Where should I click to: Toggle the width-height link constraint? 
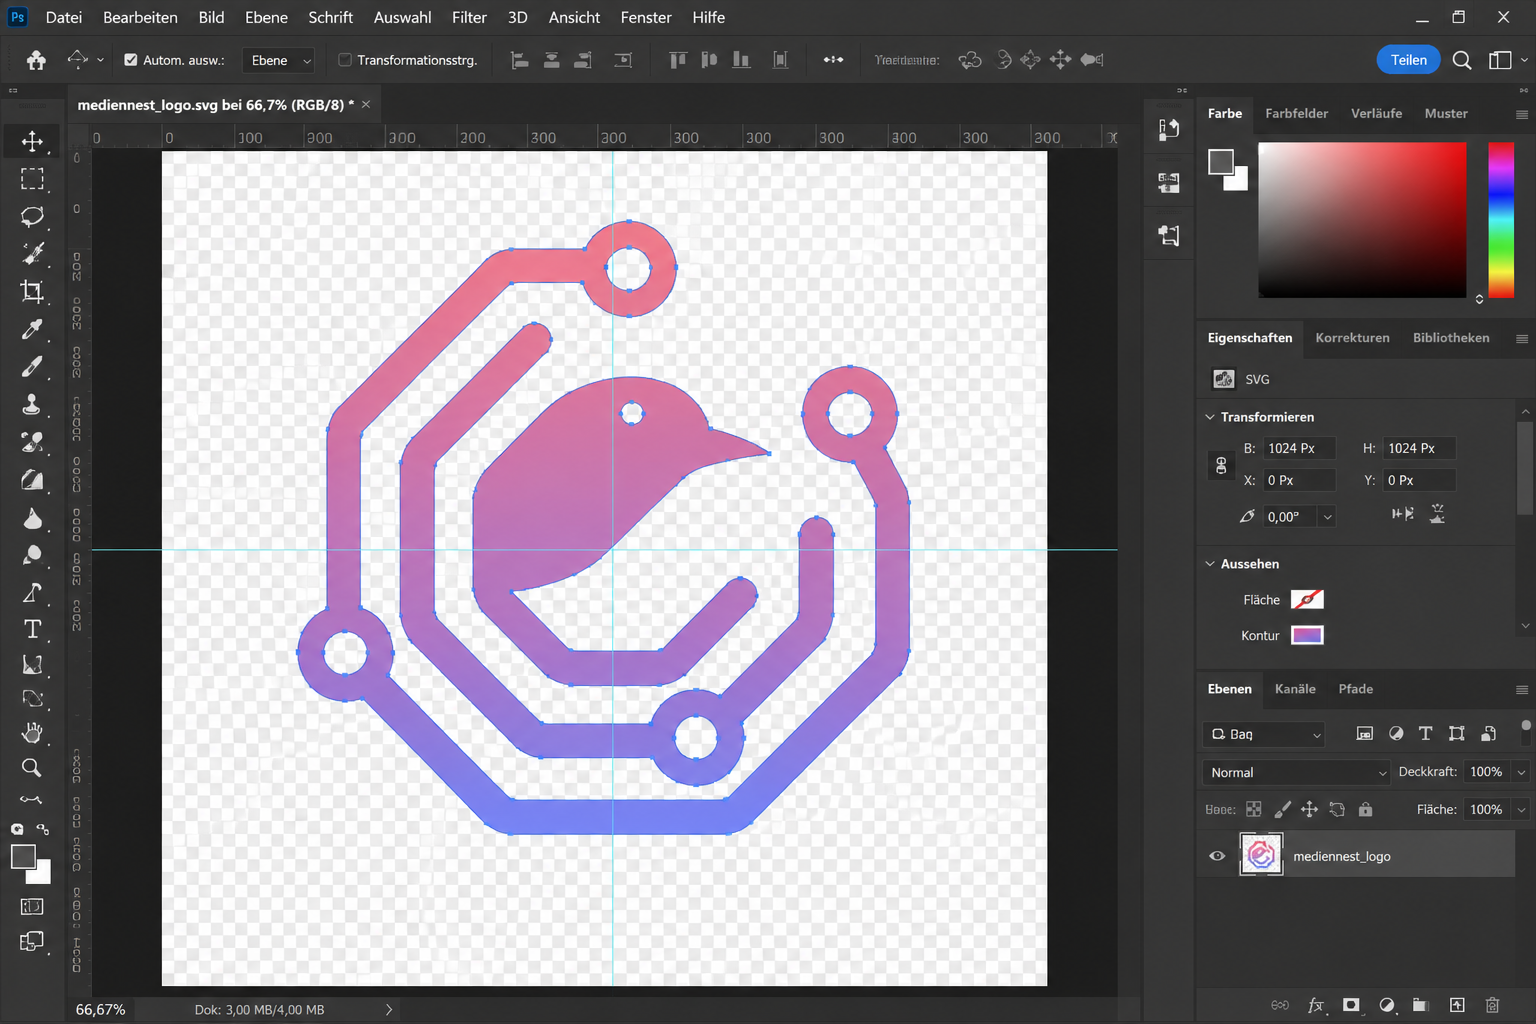click(x=1221, y=465)
